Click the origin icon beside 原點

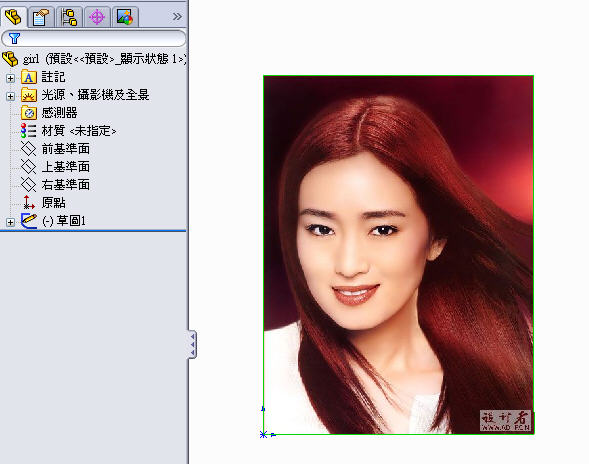tap(29, 203)
